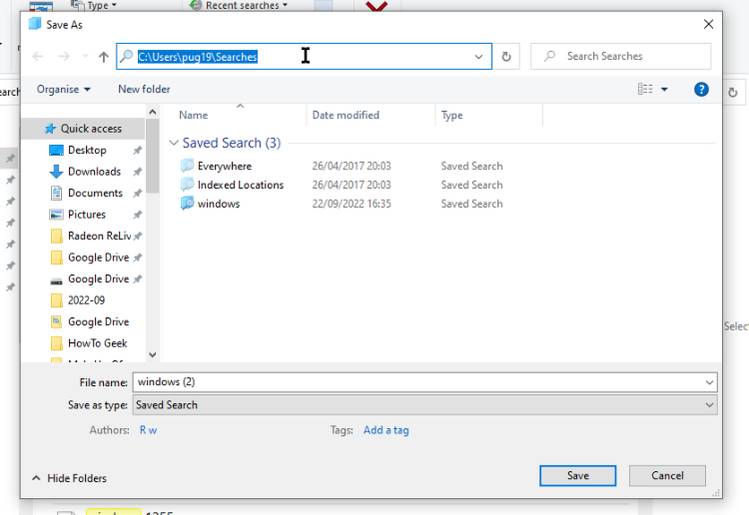The height and width of the screenshot is (515, 749).
Task: Click the Forward navigation arrow
Action: click(64, 57)
